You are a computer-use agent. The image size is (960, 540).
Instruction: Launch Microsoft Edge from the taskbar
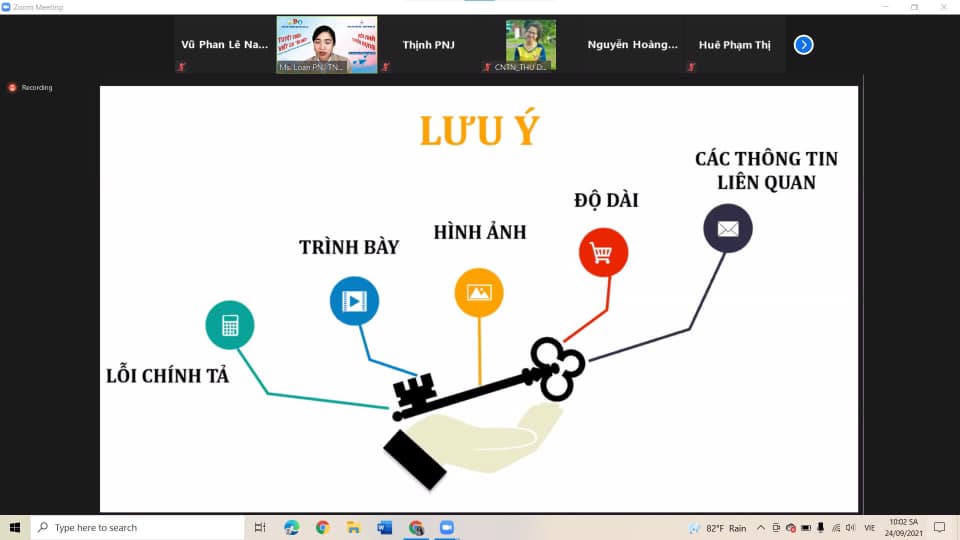click(291, 527)
